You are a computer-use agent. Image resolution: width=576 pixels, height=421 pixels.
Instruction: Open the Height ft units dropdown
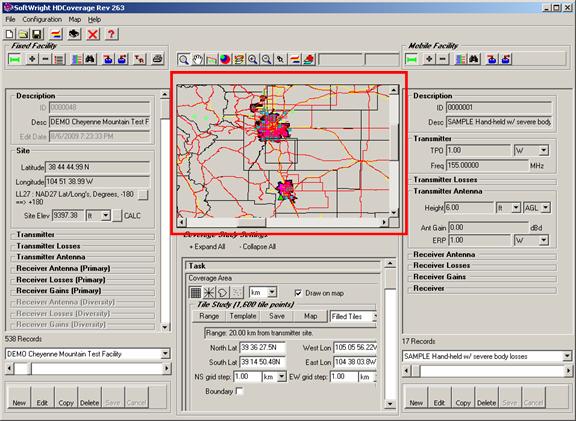click(516, 208)
